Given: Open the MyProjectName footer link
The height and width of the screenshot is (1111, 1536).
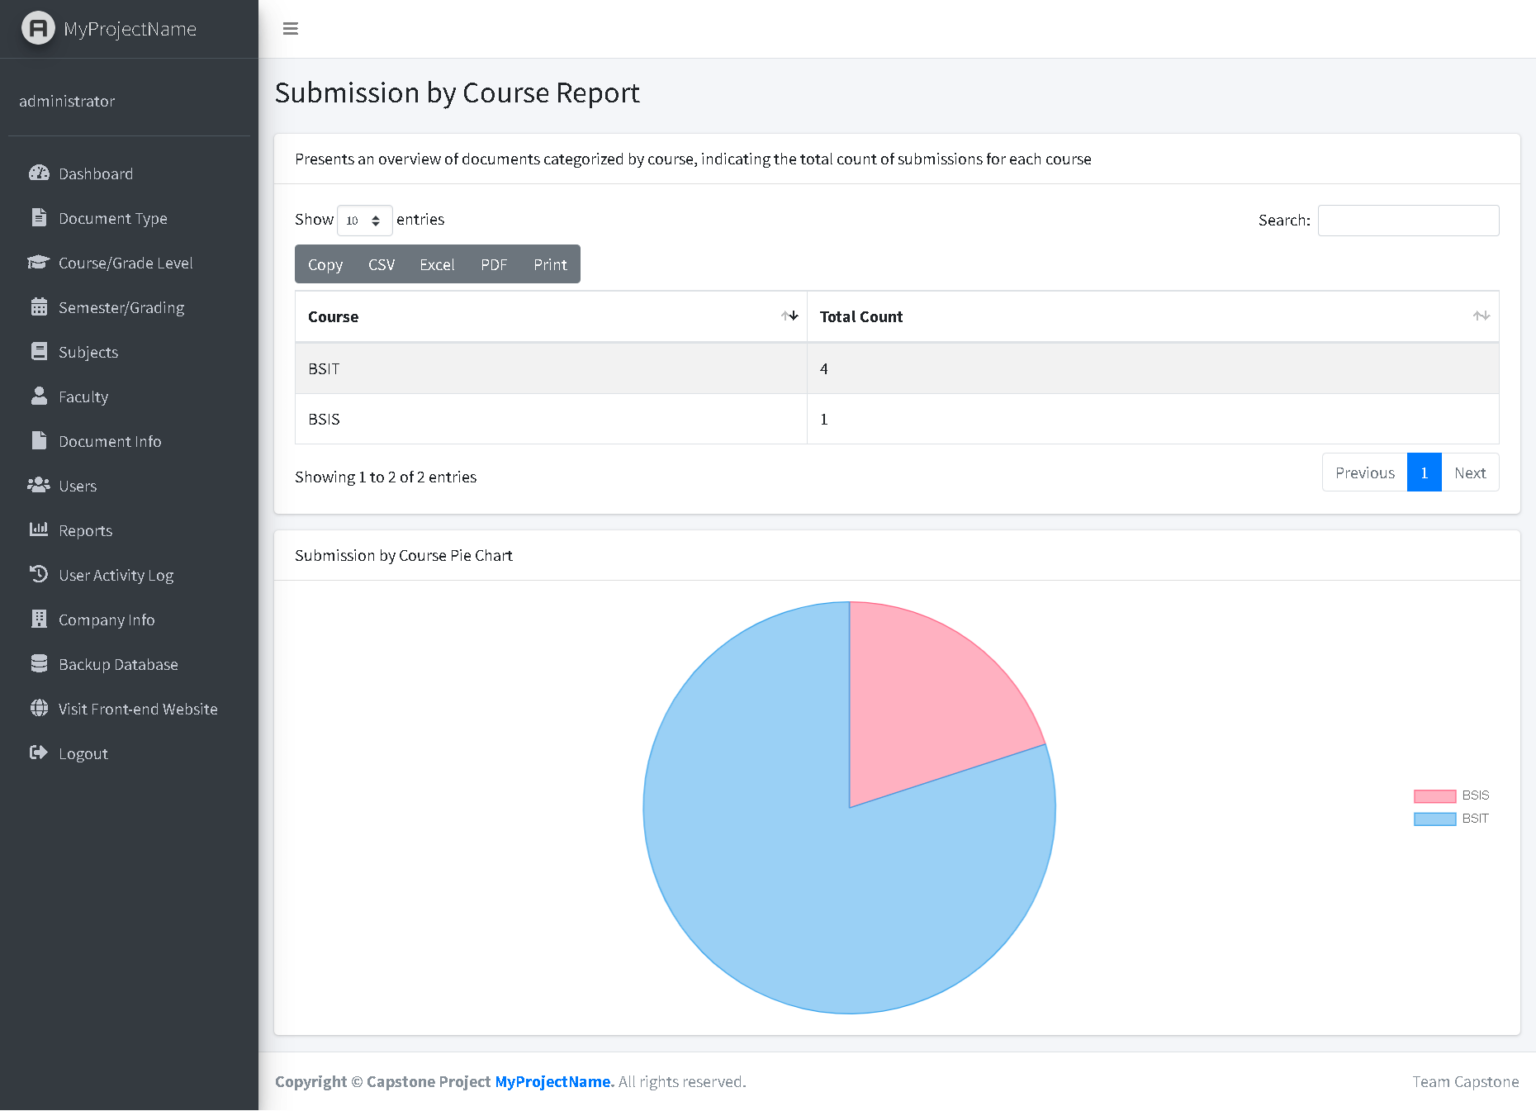Looking at the screenshot, I should [x=553, y=1081].
